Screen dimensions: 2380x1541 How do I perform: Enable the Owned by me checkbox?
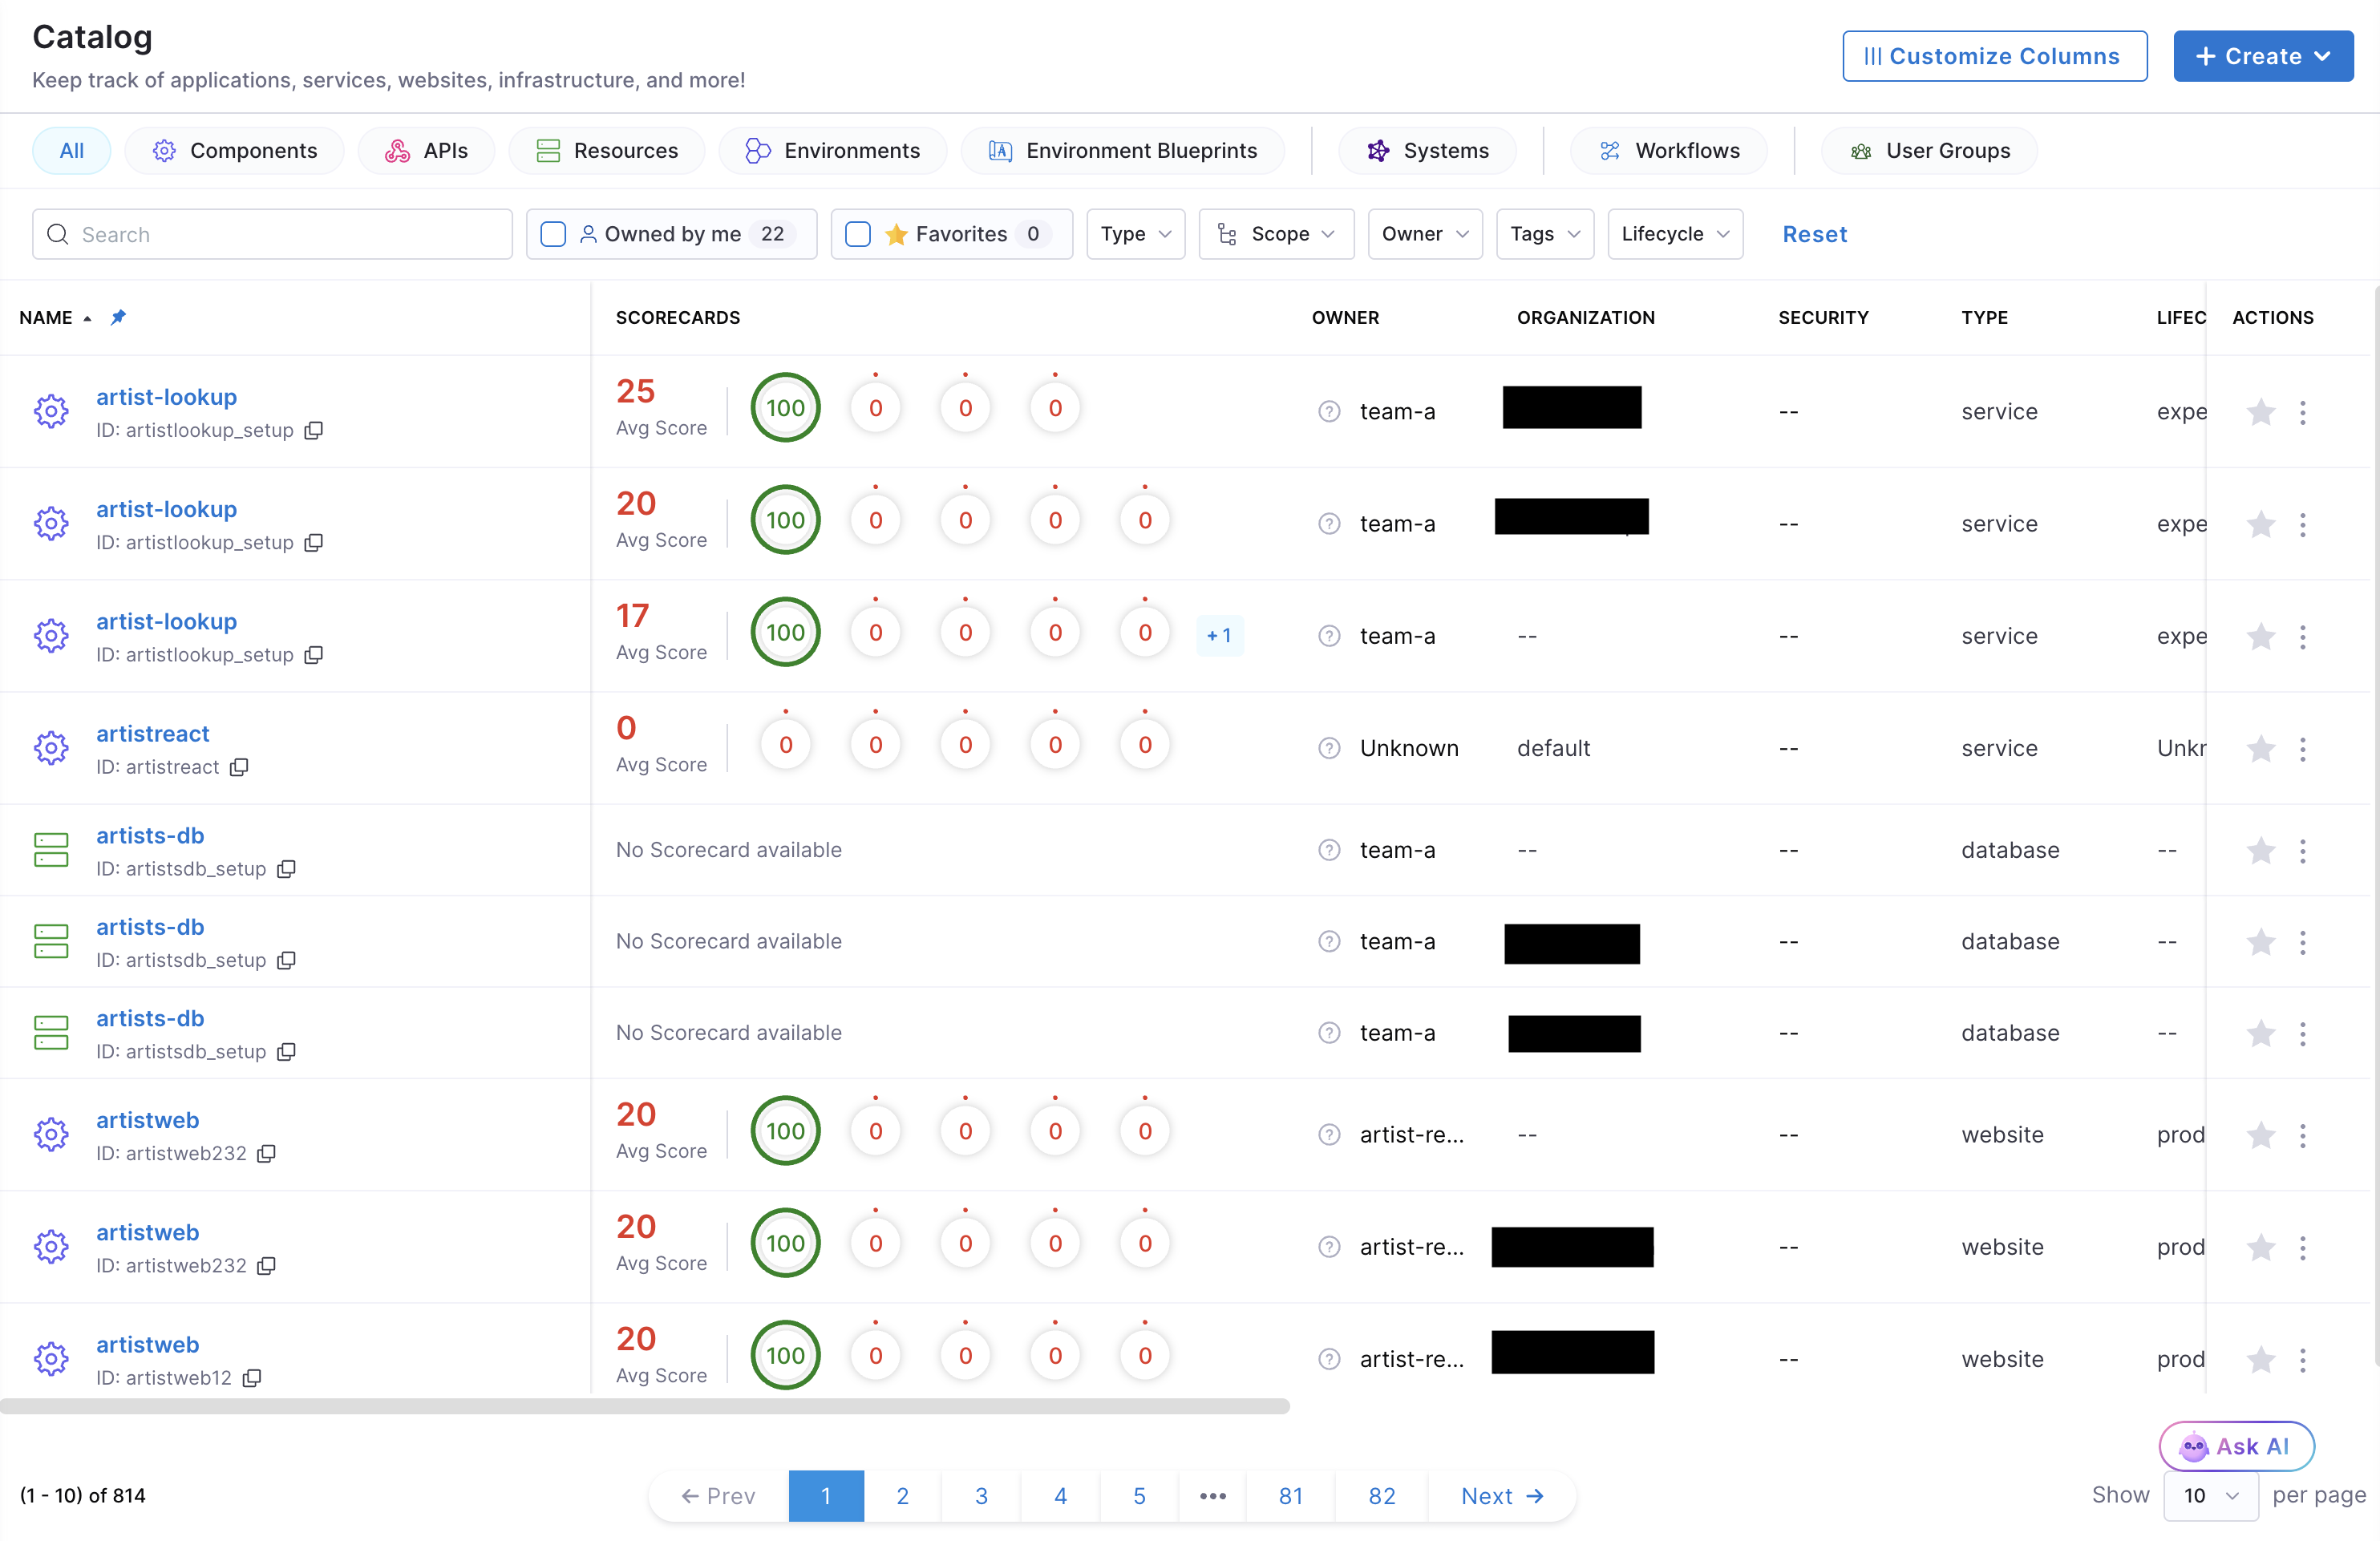553,234
